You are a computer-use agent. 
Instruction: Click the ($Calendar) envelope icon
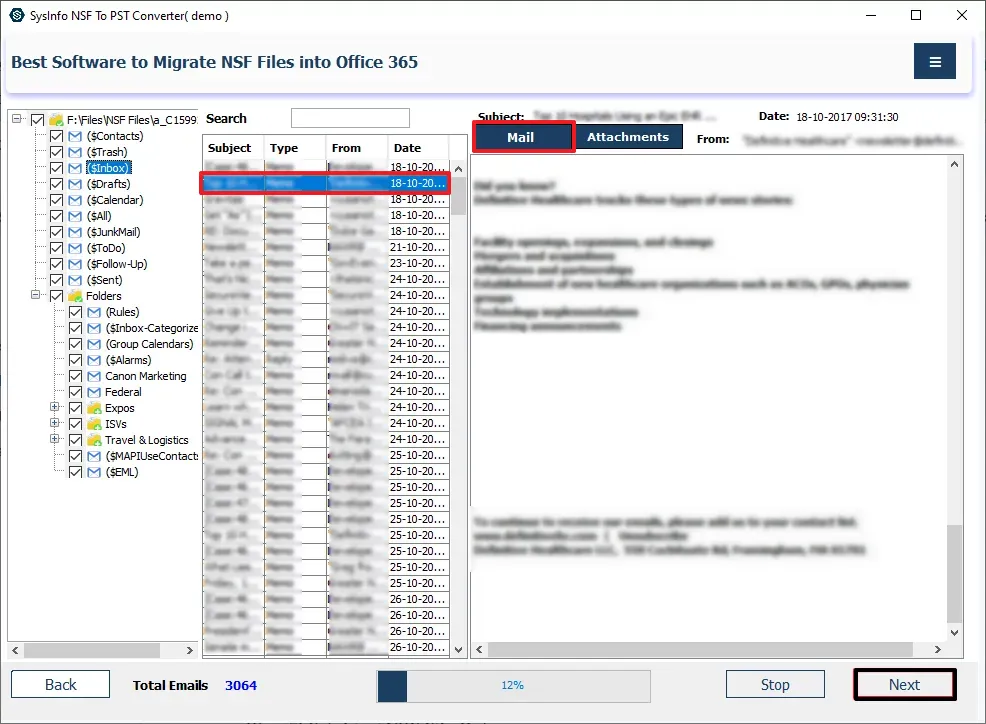pos(75,200)
